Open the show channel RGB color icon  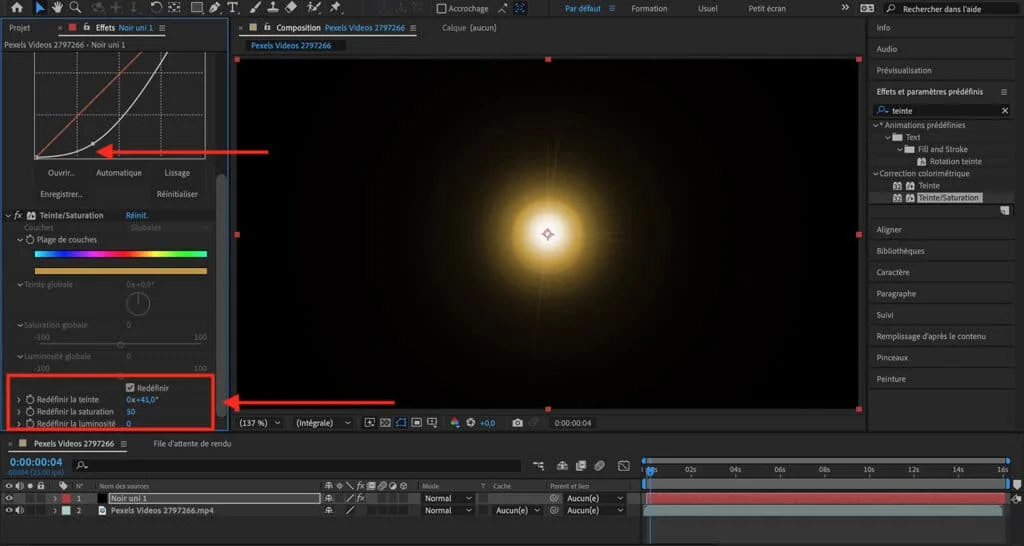[455, 423]
